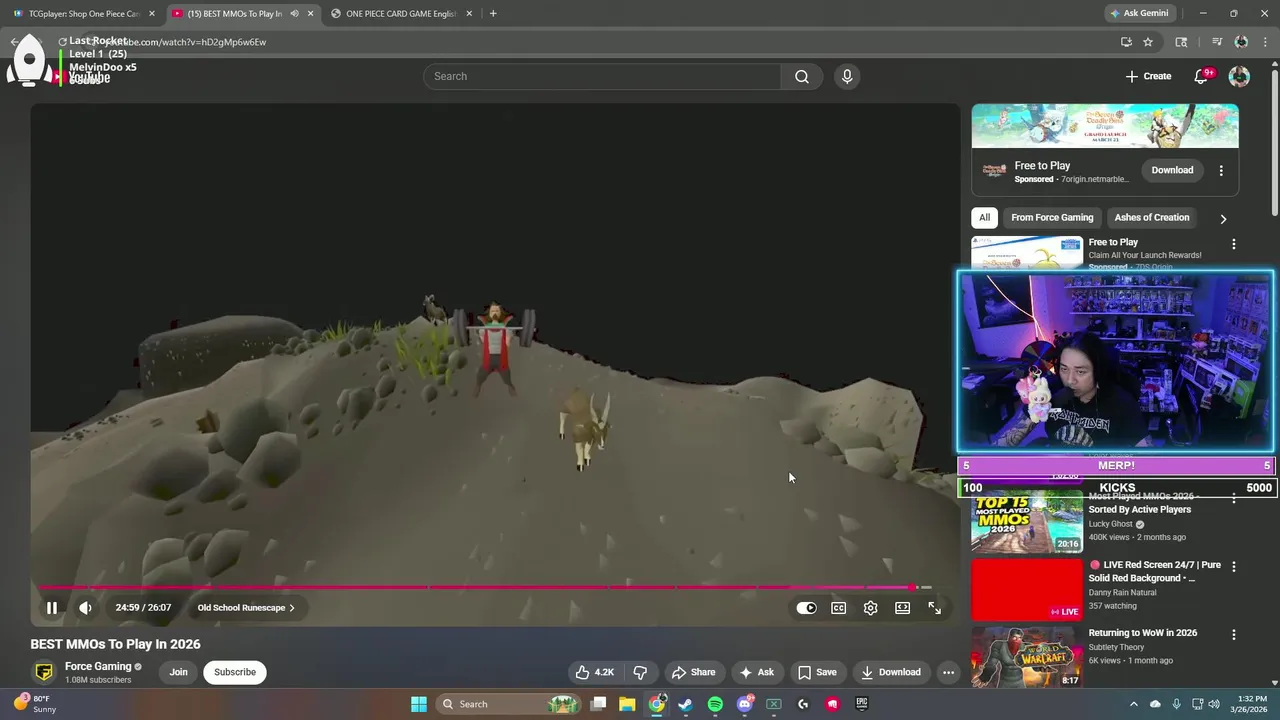Open the Ask AI button

756,672
